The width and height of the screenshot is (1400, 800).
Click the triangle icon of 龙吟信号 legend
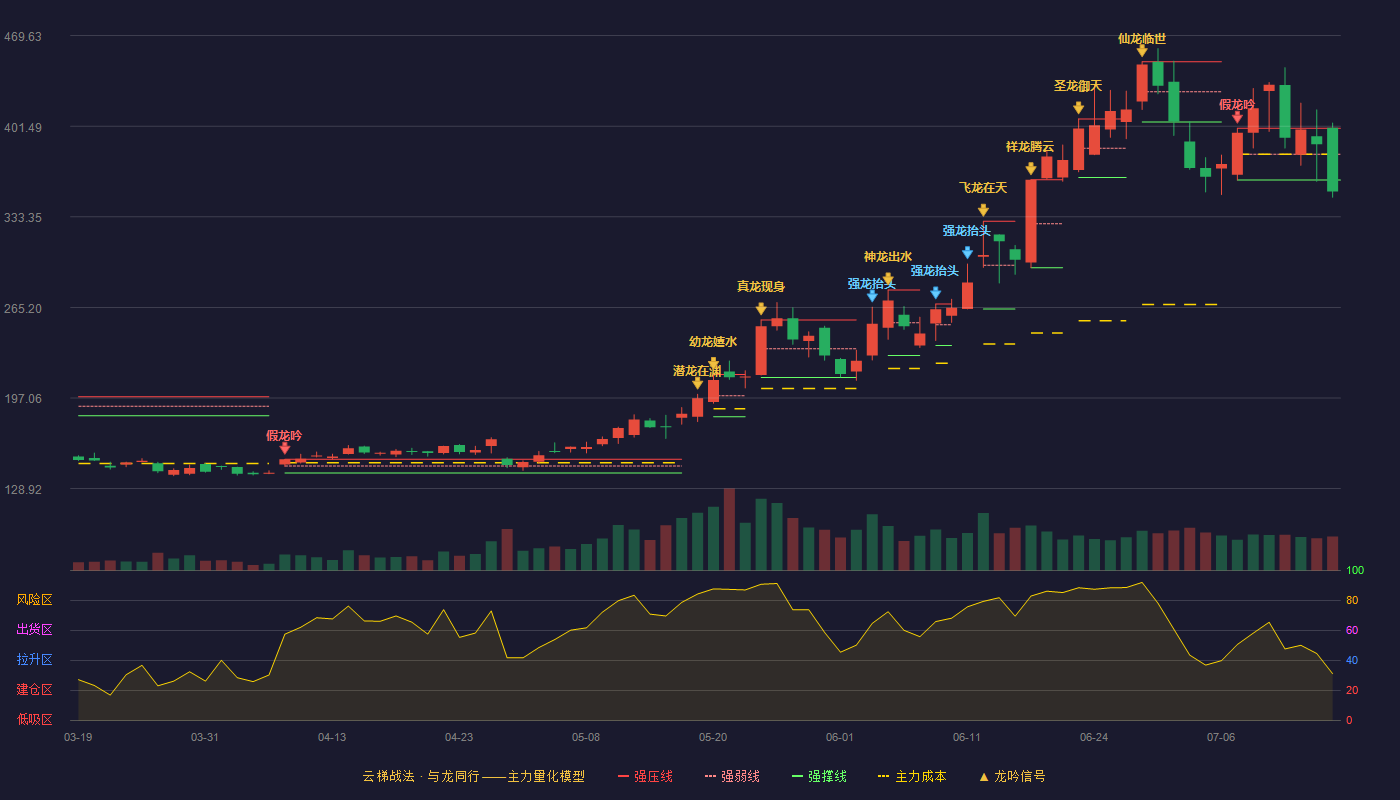point(983,776)
